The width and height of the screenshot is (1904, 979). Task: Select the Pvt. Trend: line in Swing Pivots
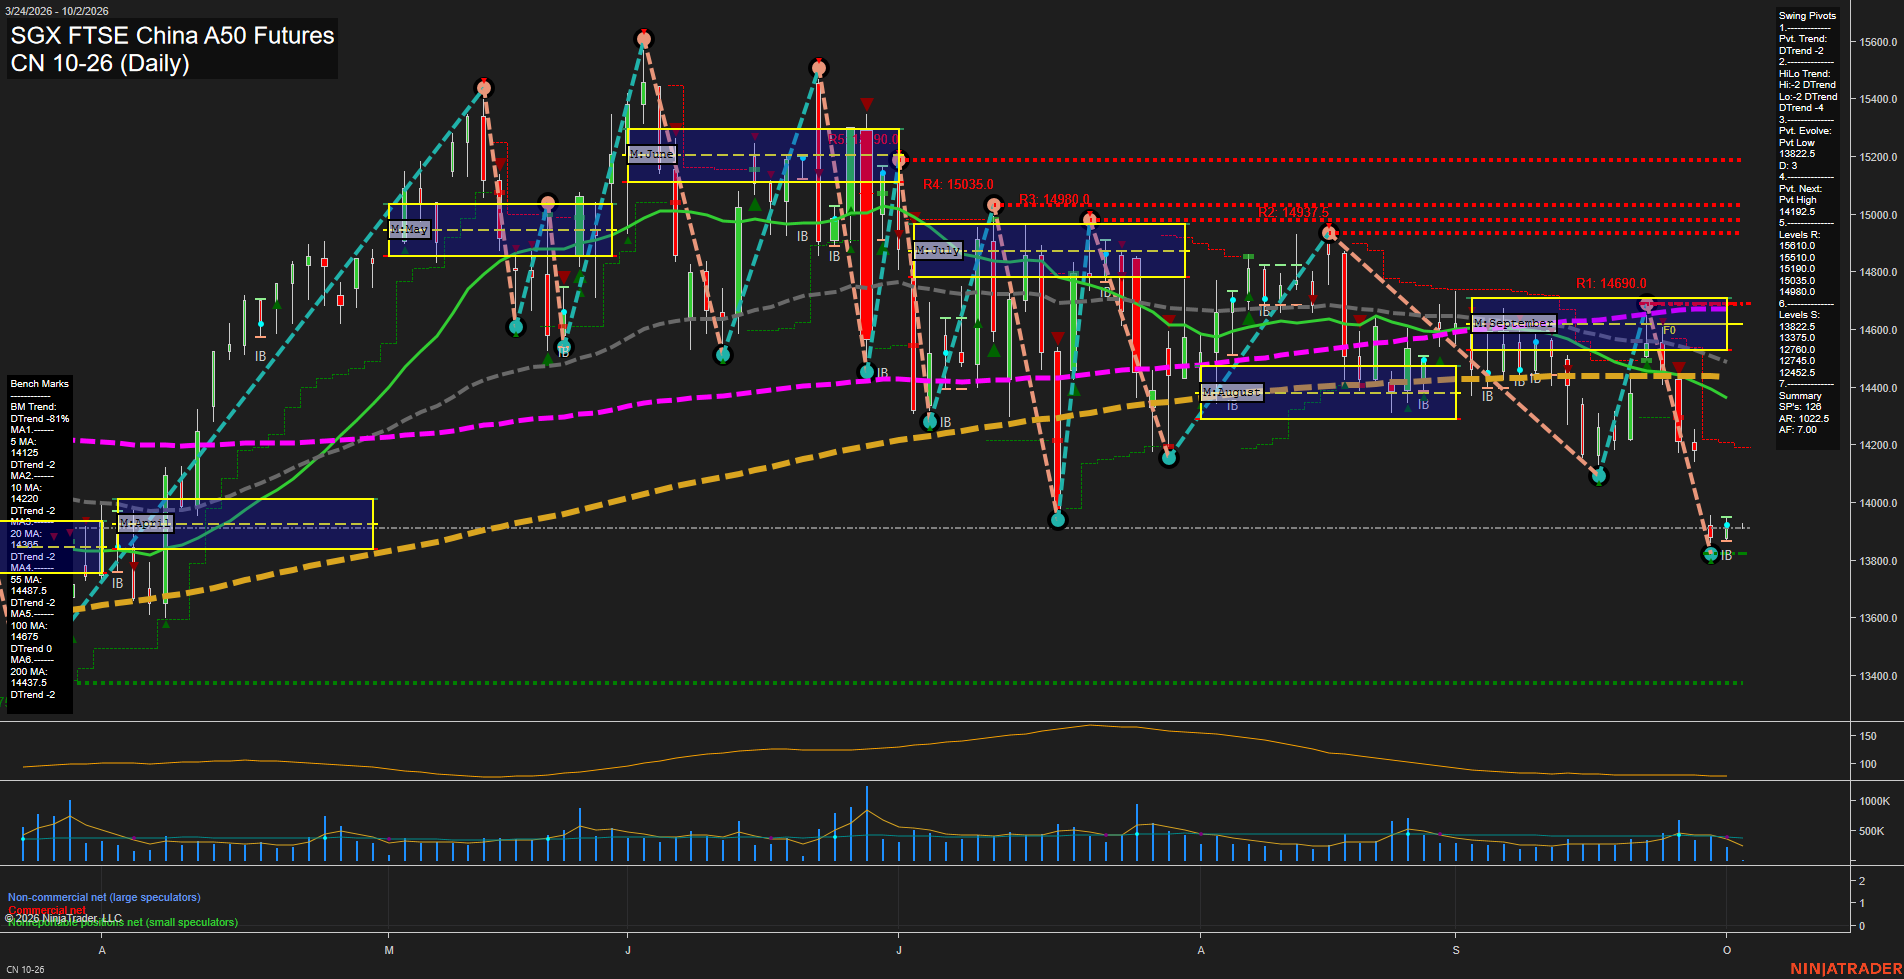(1803, 39)
